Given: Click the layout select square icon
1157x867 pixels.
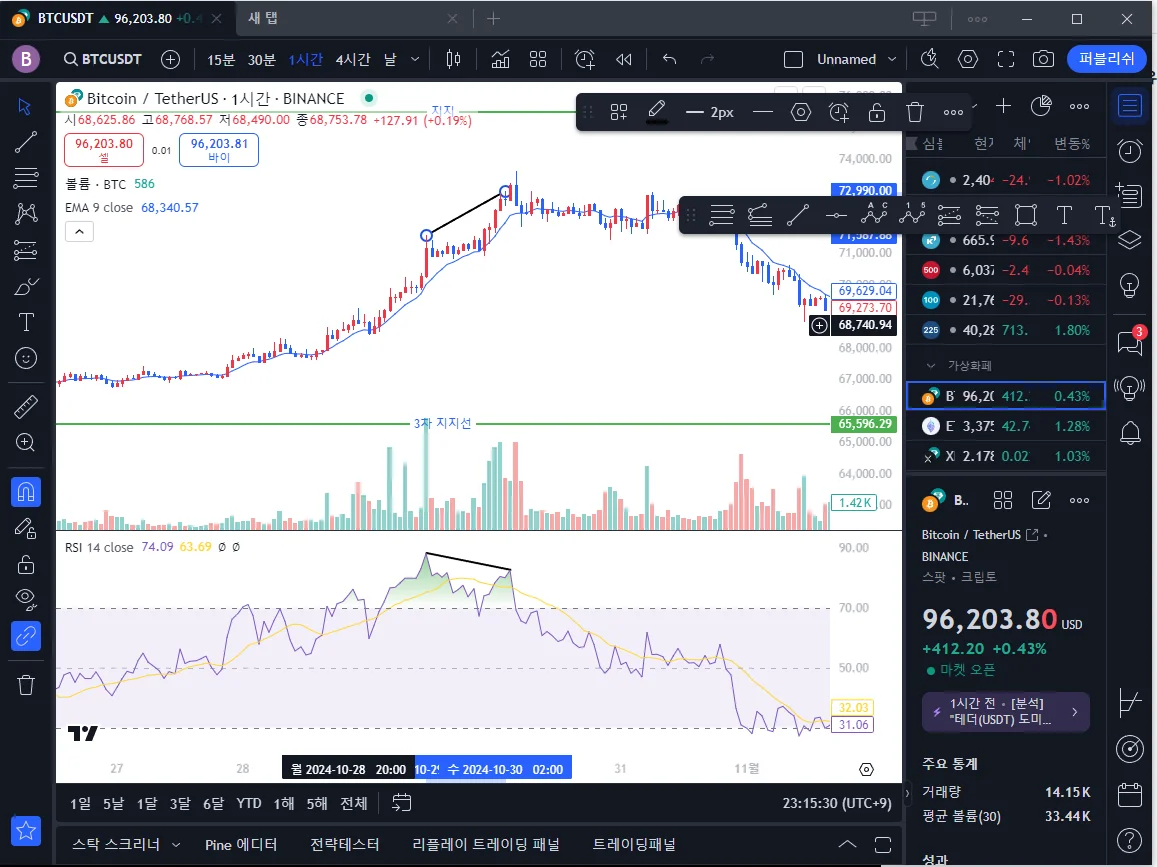Looking at the screenshot, I should [x=793, y=59].
